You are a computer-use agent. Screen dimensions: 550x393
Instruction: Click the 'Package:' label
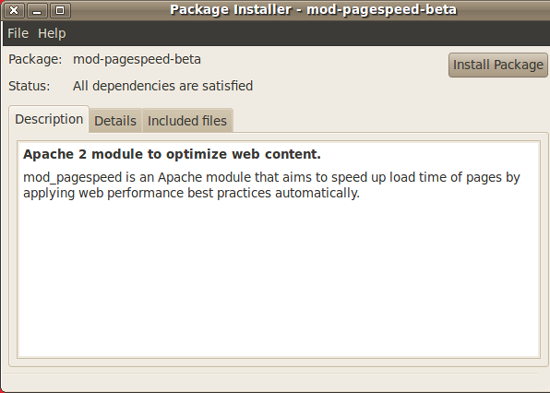[35, 59]
